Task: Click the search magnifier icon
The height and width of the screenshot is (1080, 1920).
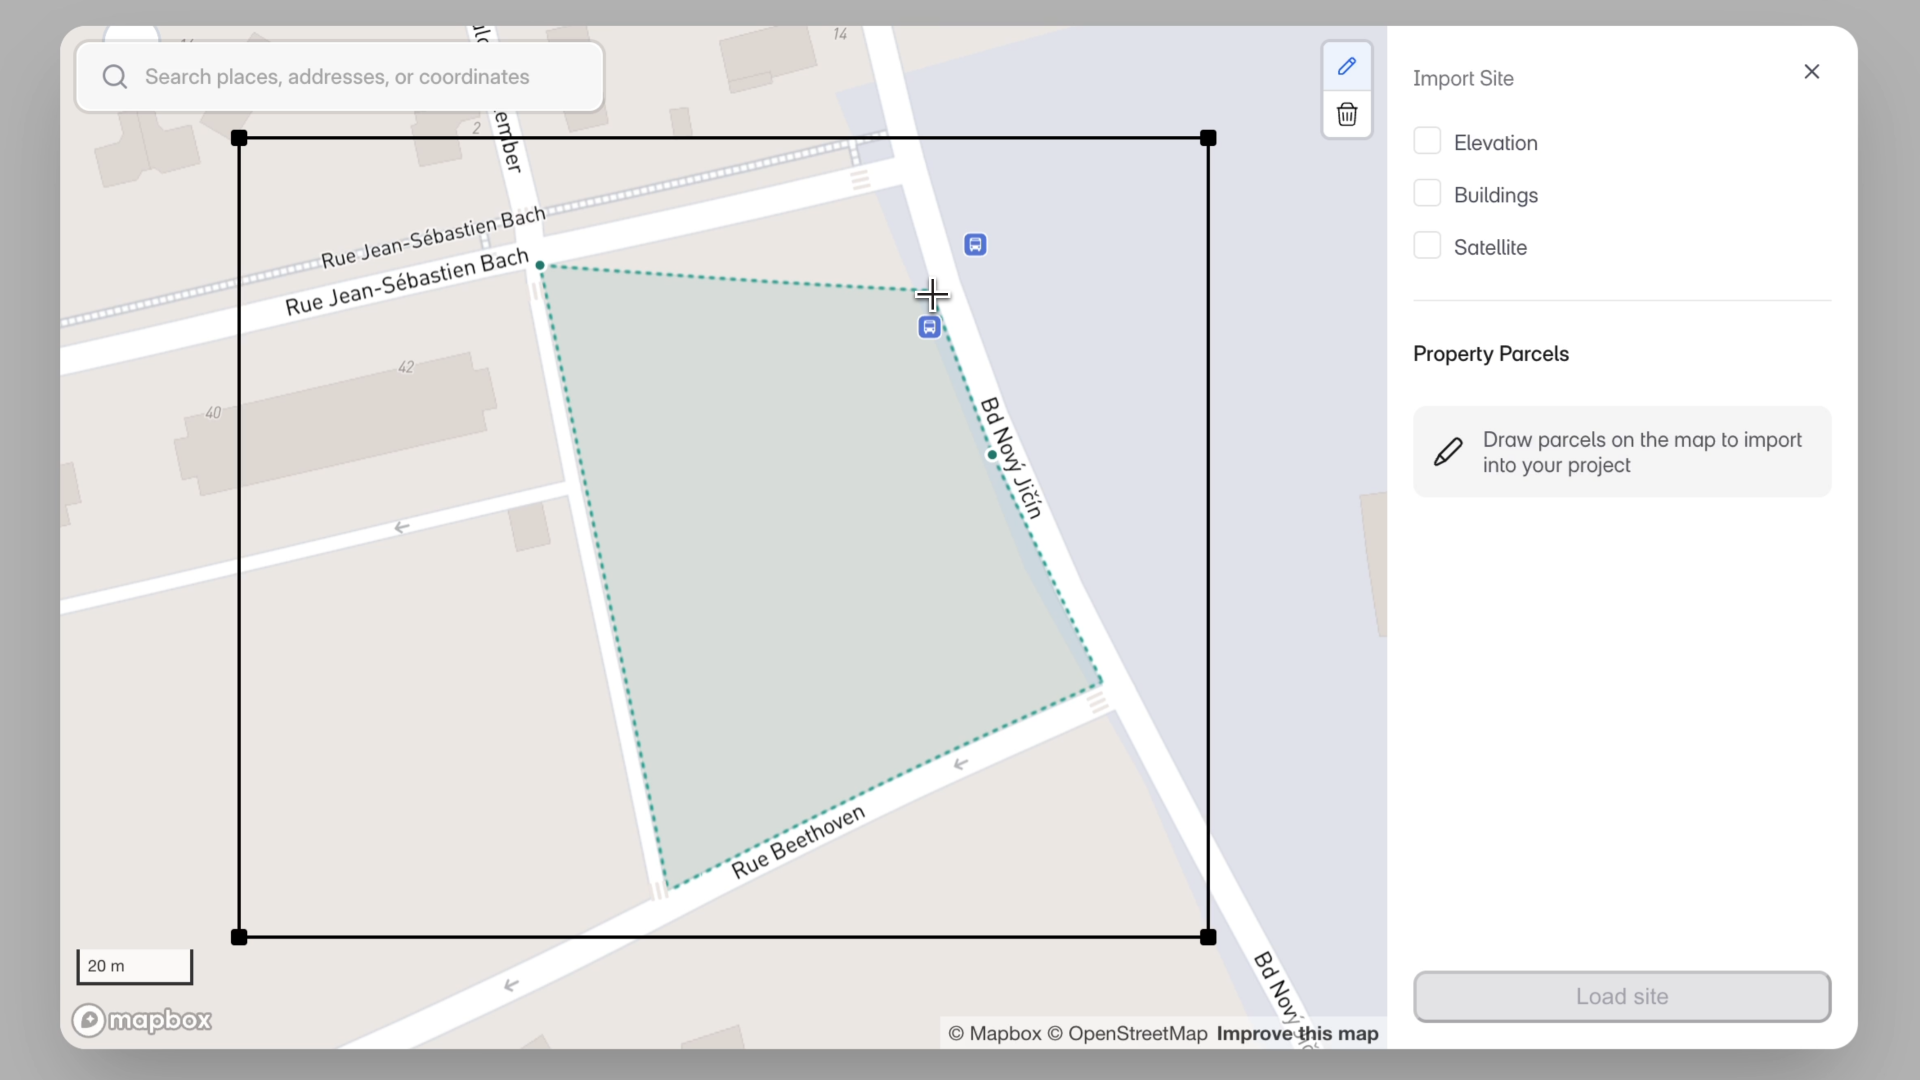Action: [x=115, y=77]
